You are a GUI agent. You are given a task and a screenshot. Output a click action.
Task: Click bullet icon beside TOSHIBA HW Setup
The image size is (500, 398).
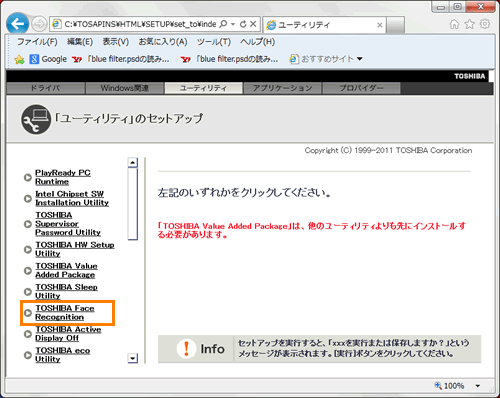pyautogui.click(x=28, y=250)
